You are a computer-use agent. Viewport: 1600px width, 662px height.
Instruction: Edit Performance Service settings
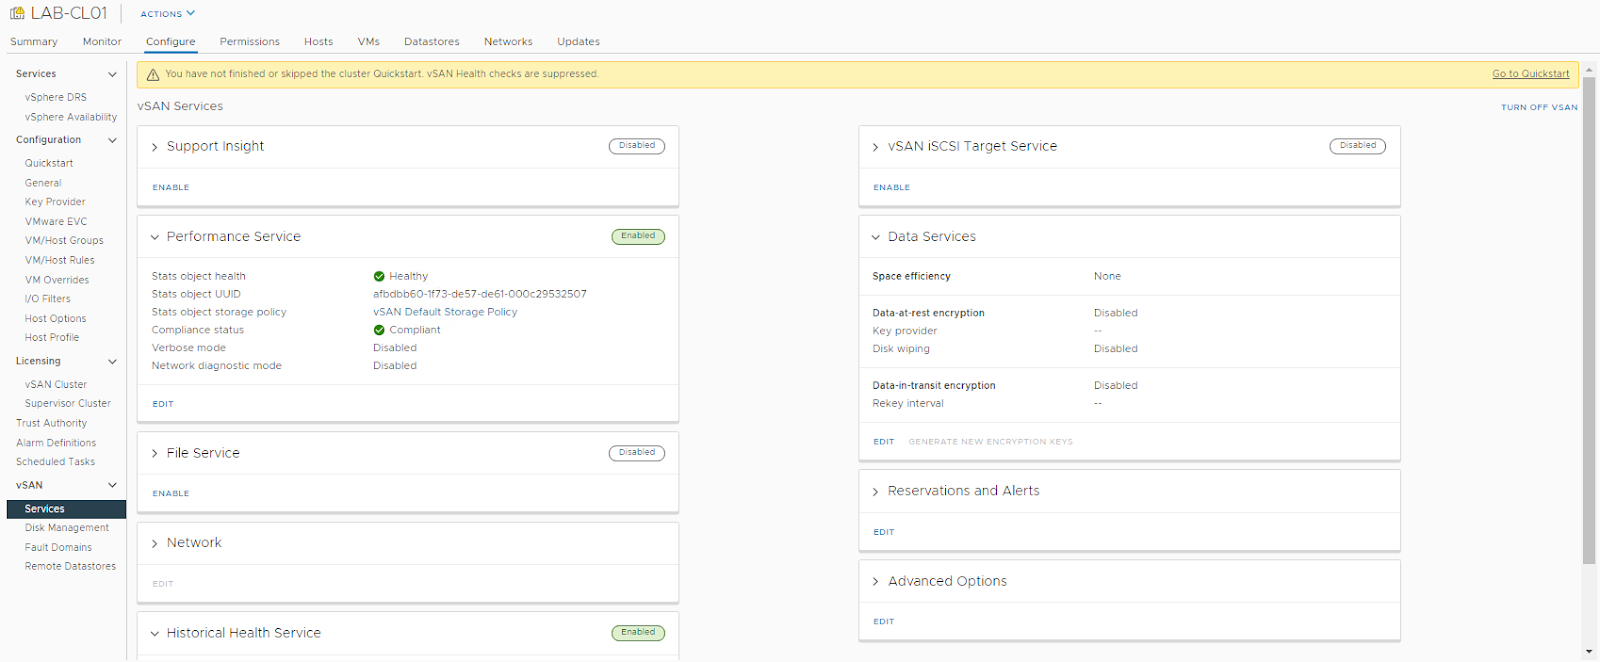(x=163, y=404)
